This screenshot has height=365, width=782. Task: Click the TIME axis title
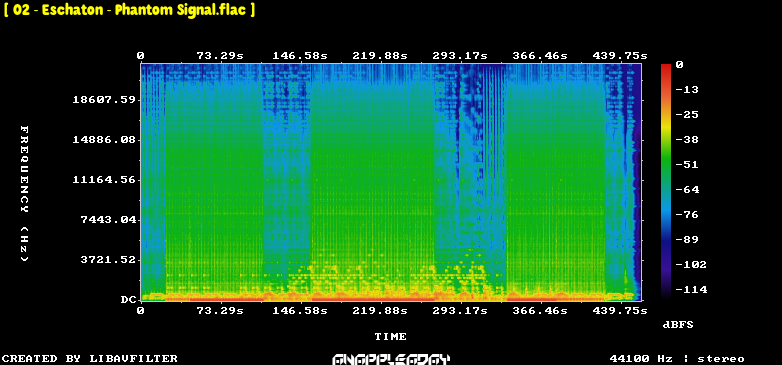[x=391, y=337]
